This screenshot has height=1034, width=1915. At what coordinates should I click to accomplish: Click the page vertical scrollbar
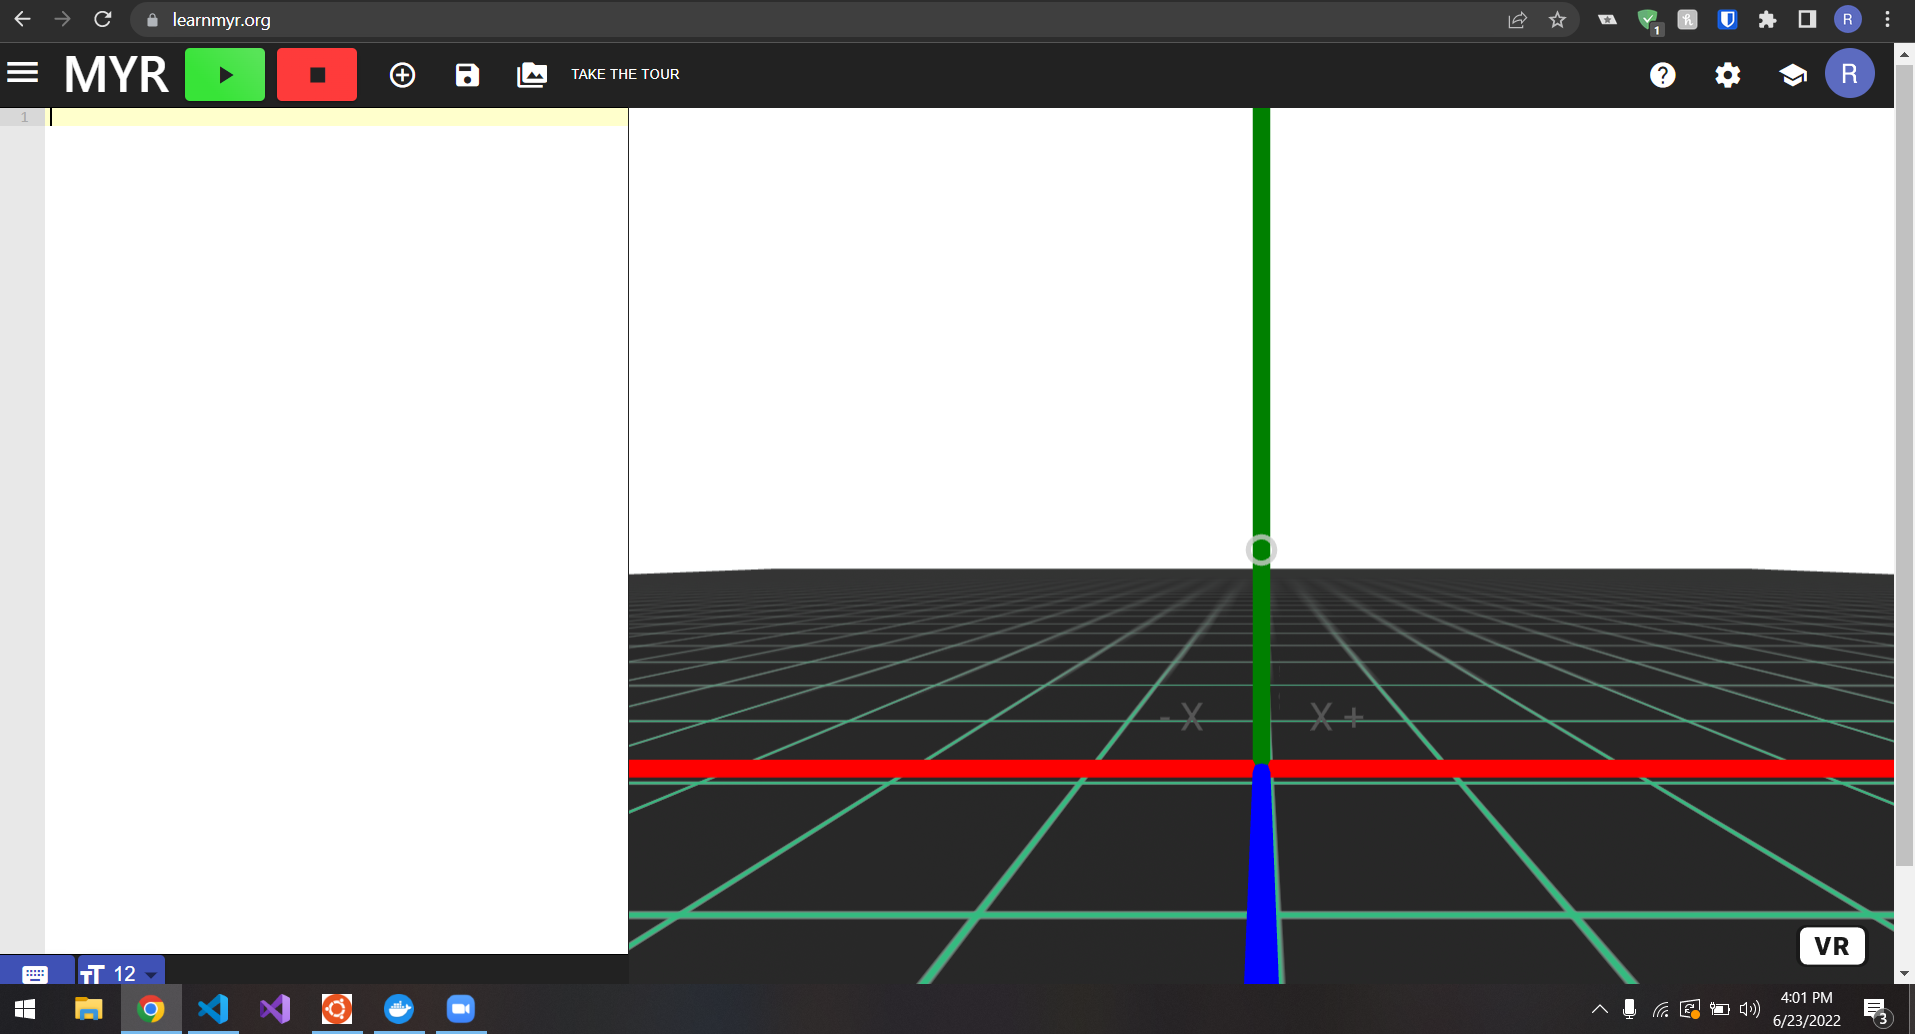click(x=1904, y=467)
